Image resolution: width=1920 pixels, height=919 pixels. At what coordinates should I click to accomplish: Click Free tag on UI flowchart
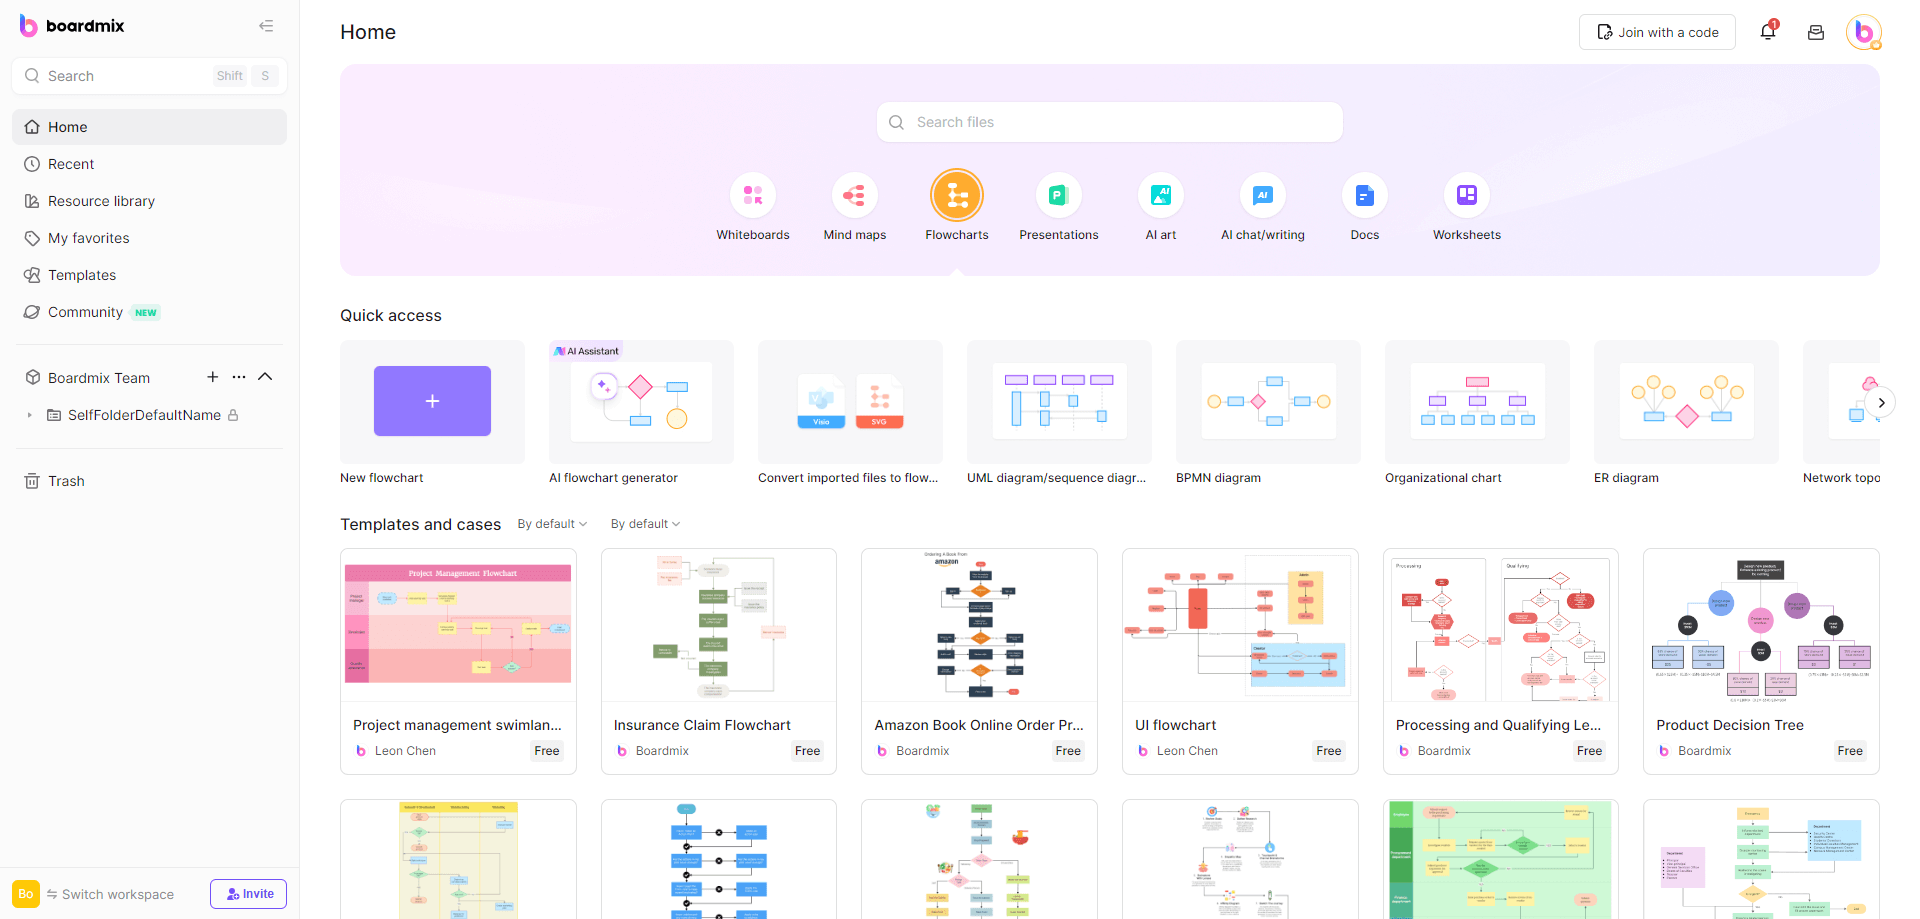click(1329, 751)
